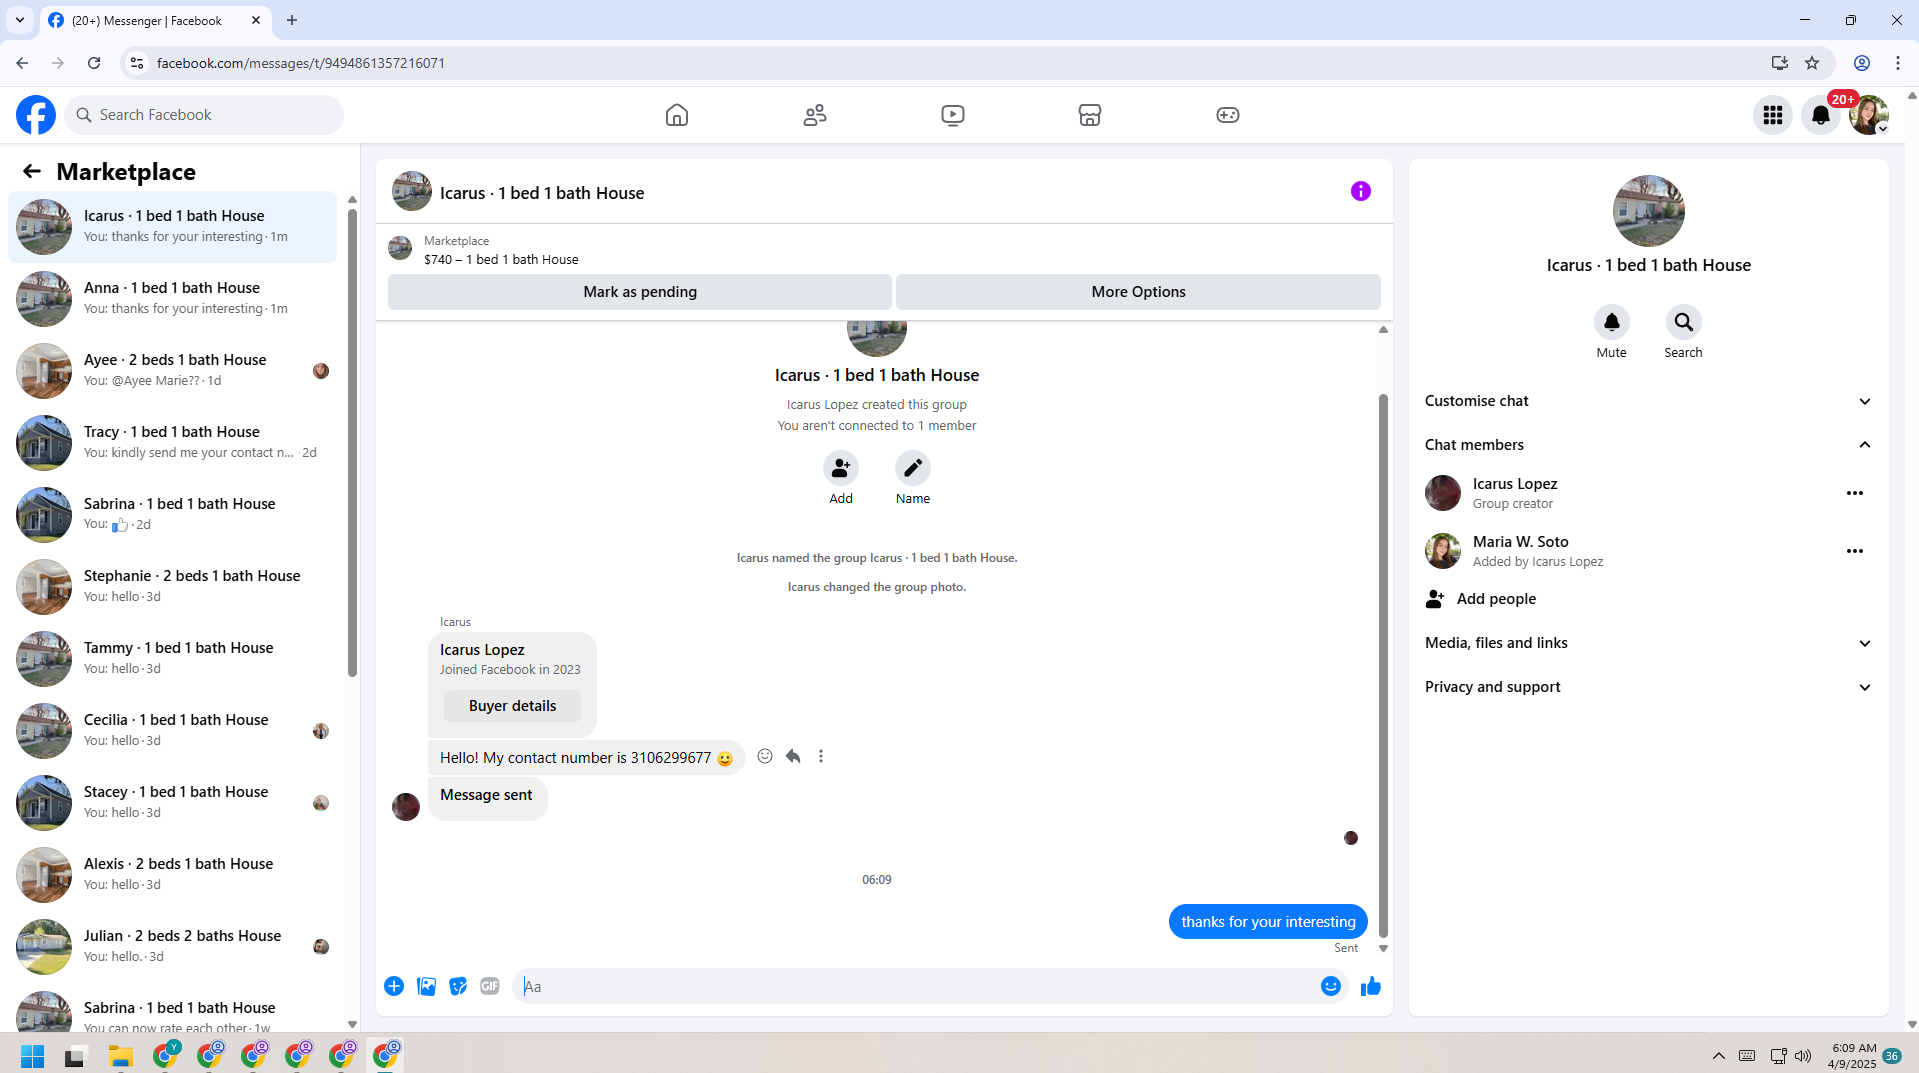Viewport: 1919px width, 1073px height.
Task: Expand Media, files and links section
Action: click(x=1648, y=643)
